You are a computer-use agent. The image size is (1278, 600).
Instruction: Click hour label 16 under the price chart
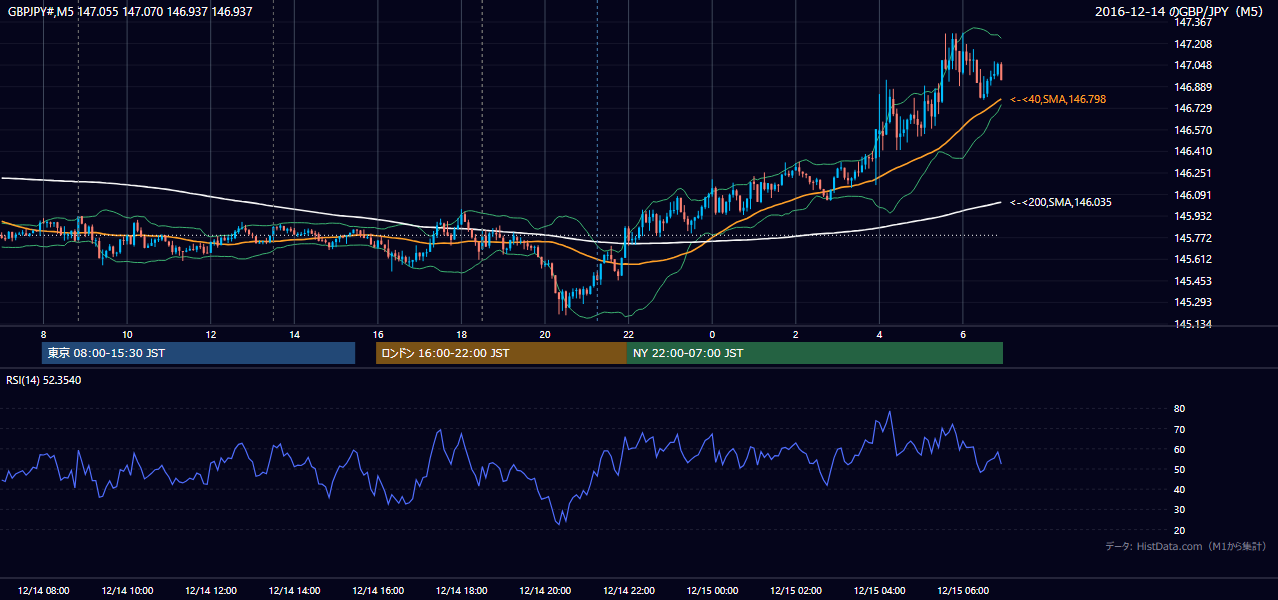pyautogui.click(x=378, y=334)
